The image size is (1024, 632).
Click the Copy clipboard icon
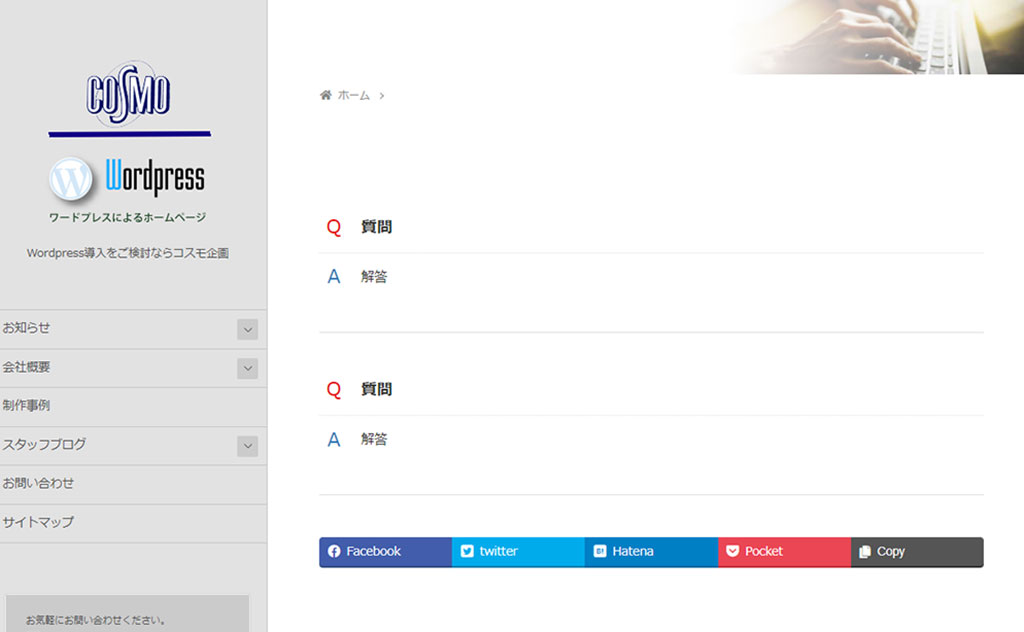[x=865, y=552]
